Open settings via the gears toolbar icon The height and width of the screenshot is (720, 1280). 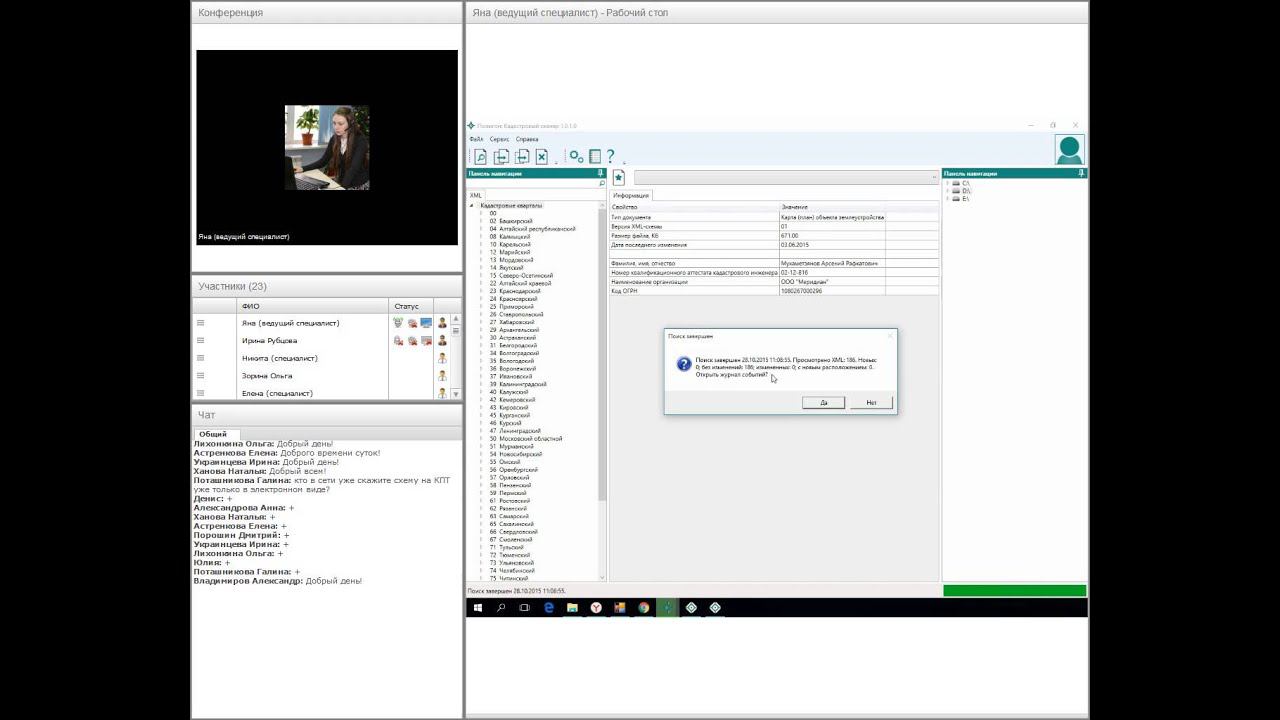576,156
